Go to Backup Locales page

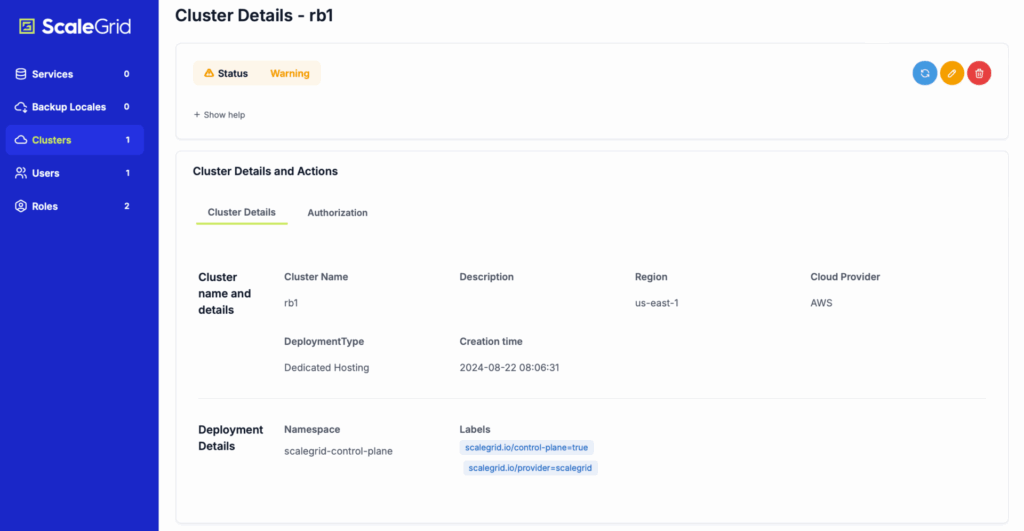tap(68, 107)
